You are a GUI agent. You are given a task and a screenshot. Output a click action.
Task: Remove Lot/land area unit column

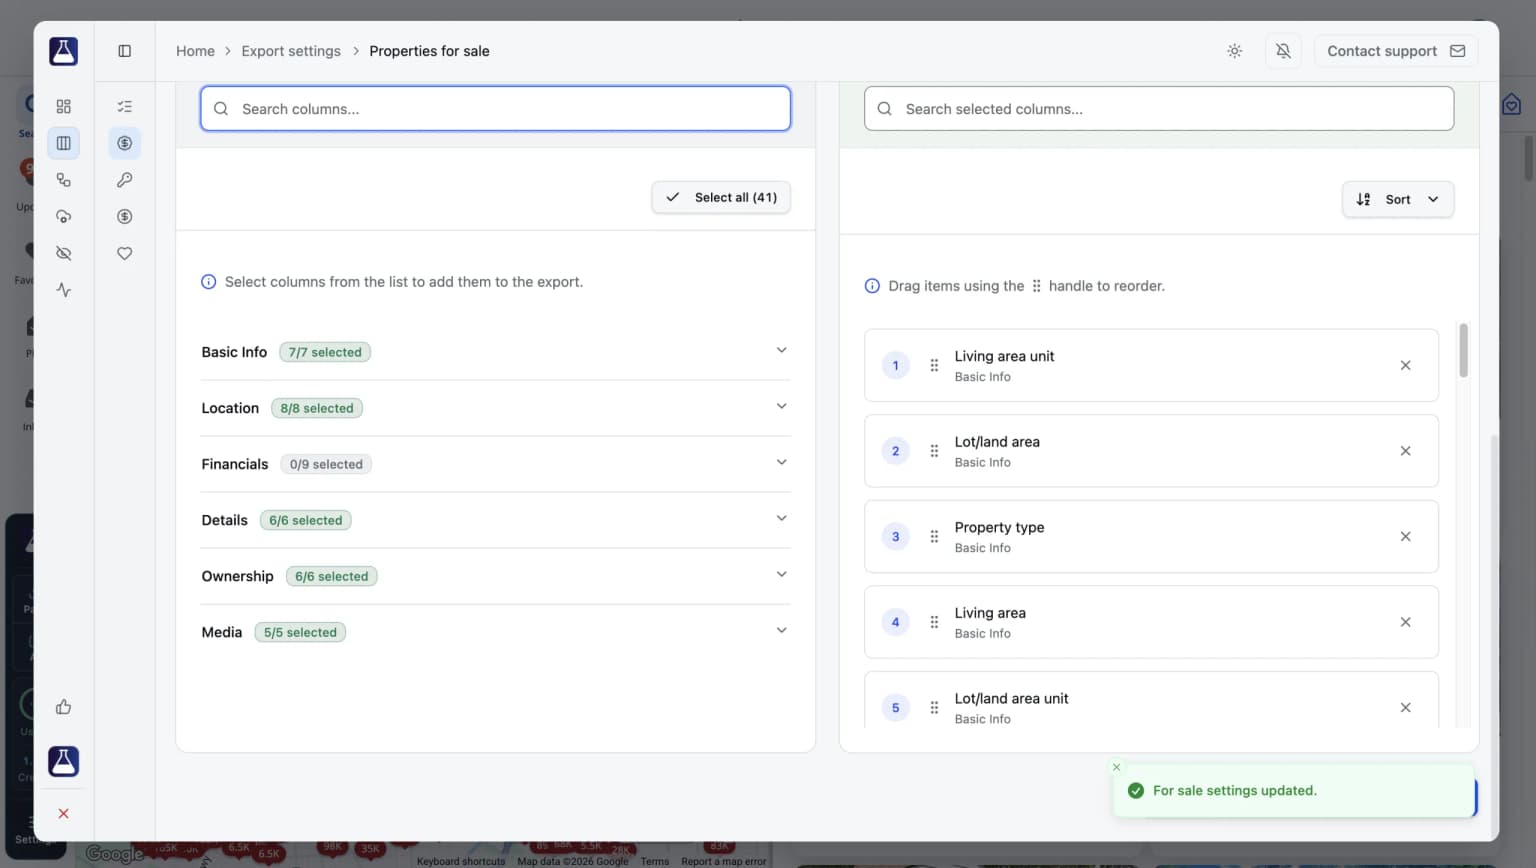click(x=1405, y=708)
